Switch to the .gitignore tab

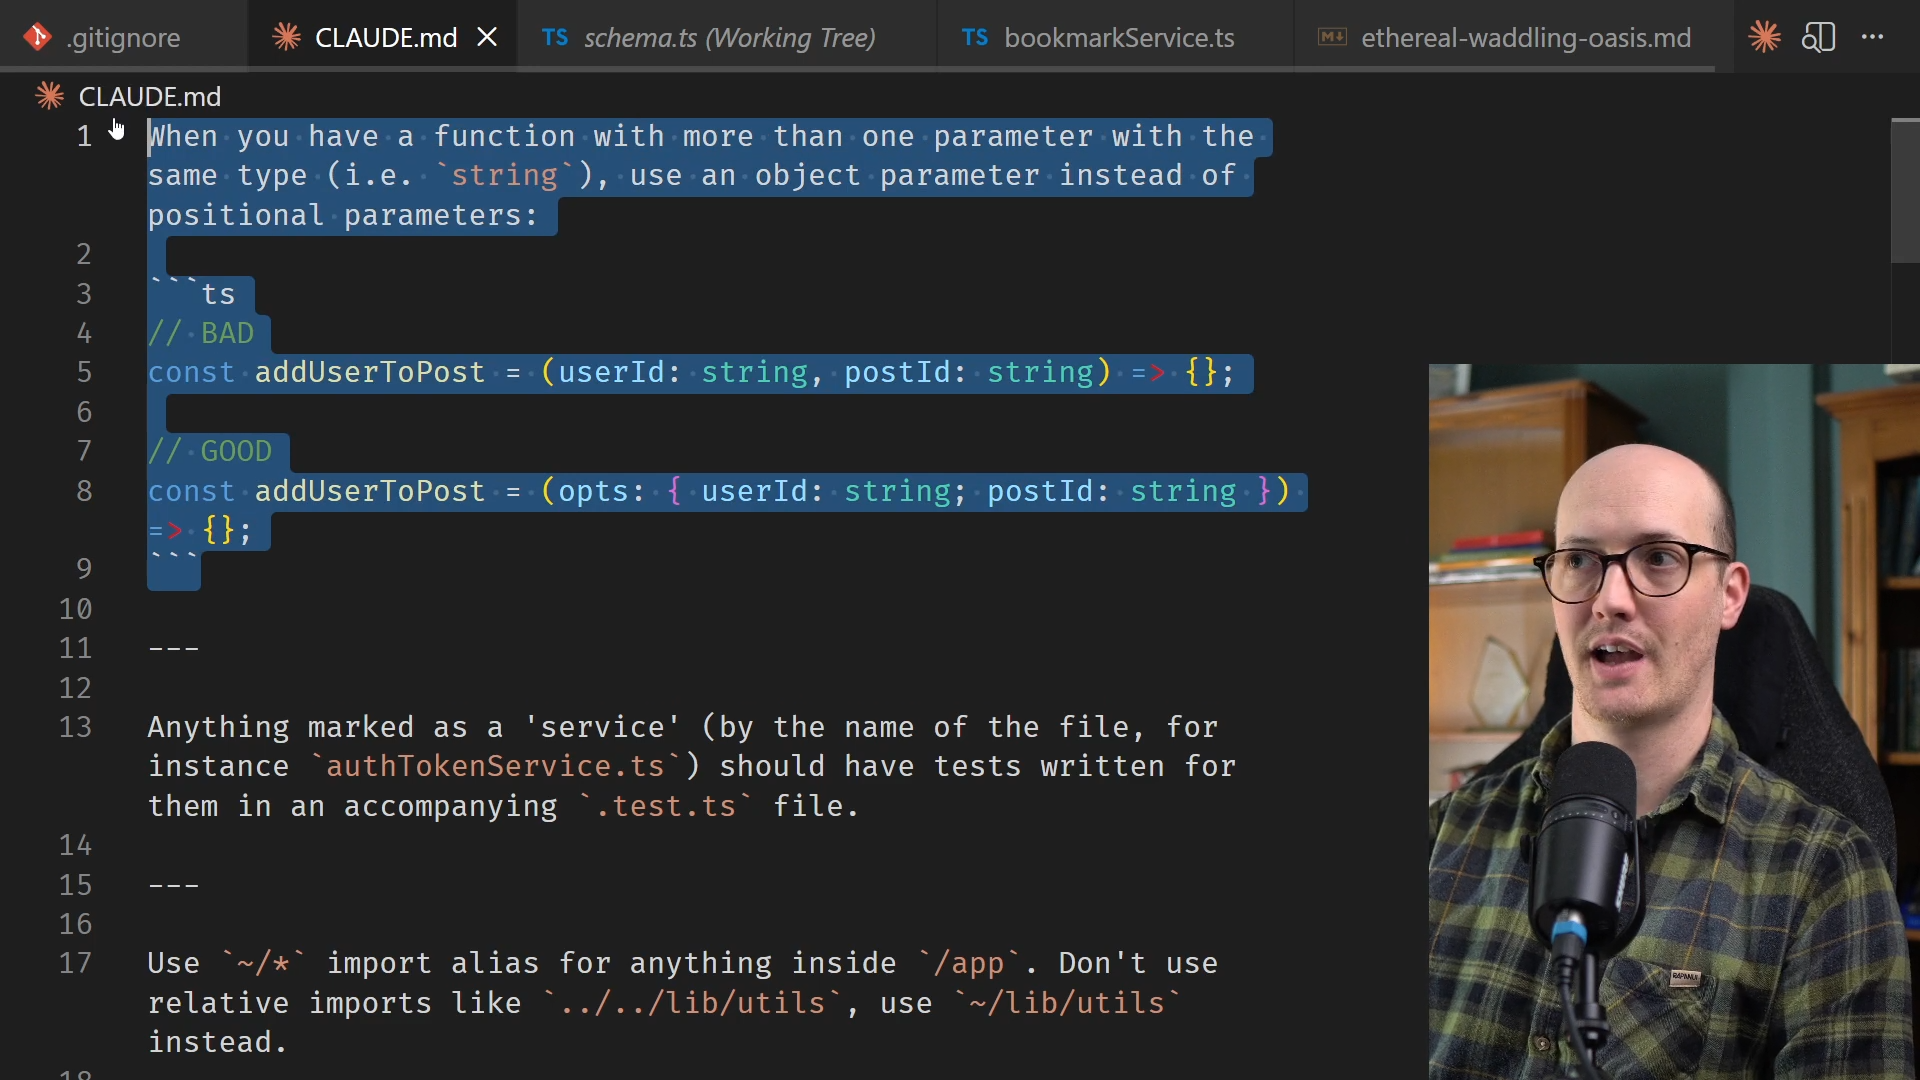pyautogui.click(x=123, y=37)
